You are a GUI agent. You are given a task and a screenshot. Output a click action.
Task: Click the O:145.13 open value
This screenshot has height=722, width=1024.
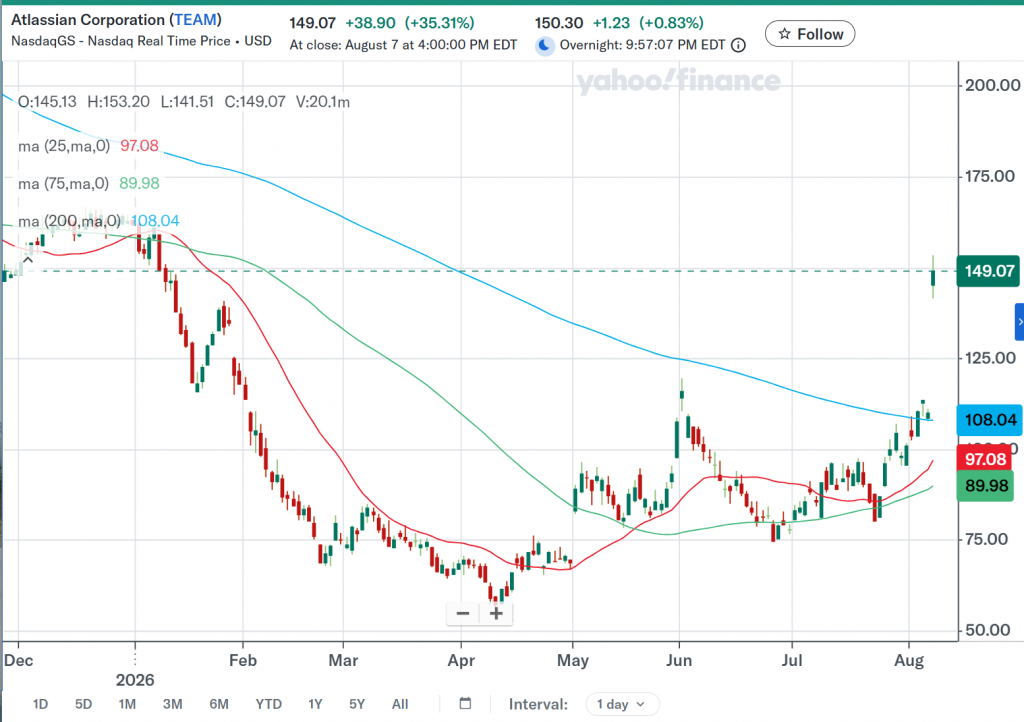(x=47, y=102)
